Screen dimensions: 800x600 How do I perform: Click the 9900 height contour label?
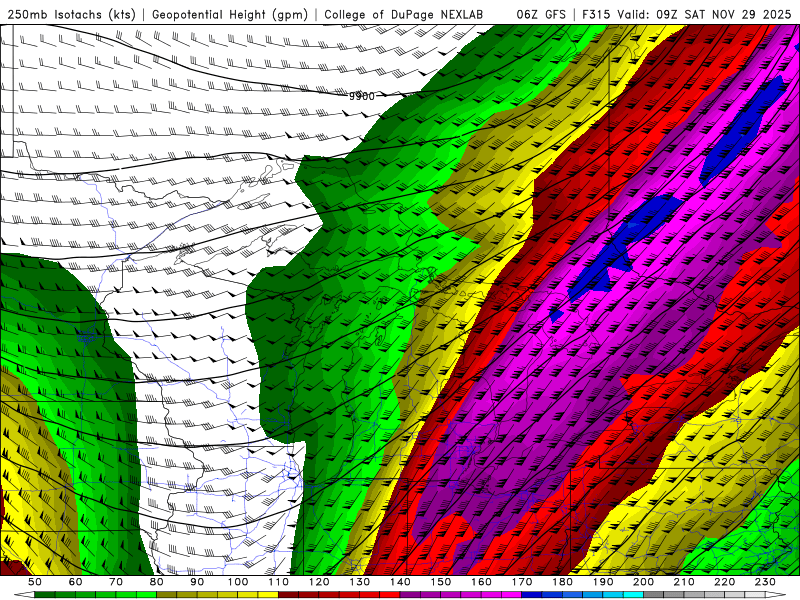pos(362,96)
